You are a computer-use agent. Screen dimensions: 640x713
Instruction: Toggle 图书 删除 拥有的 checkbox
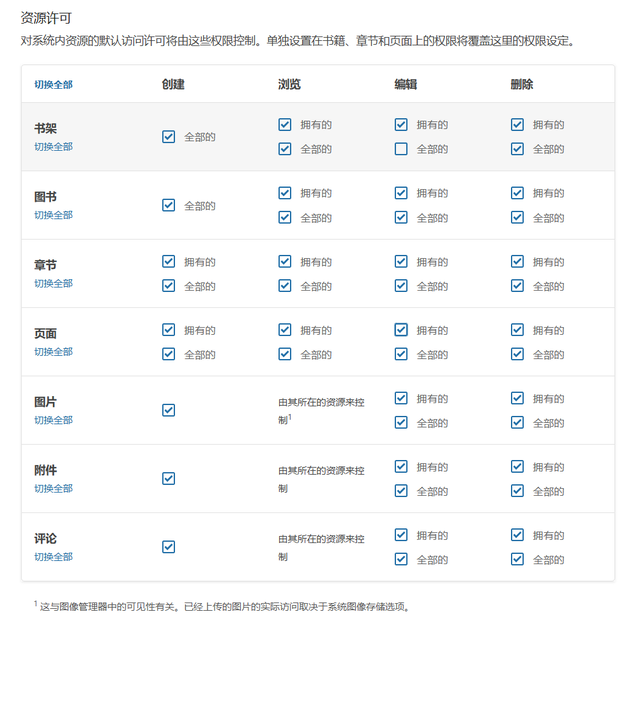[517, 193]
